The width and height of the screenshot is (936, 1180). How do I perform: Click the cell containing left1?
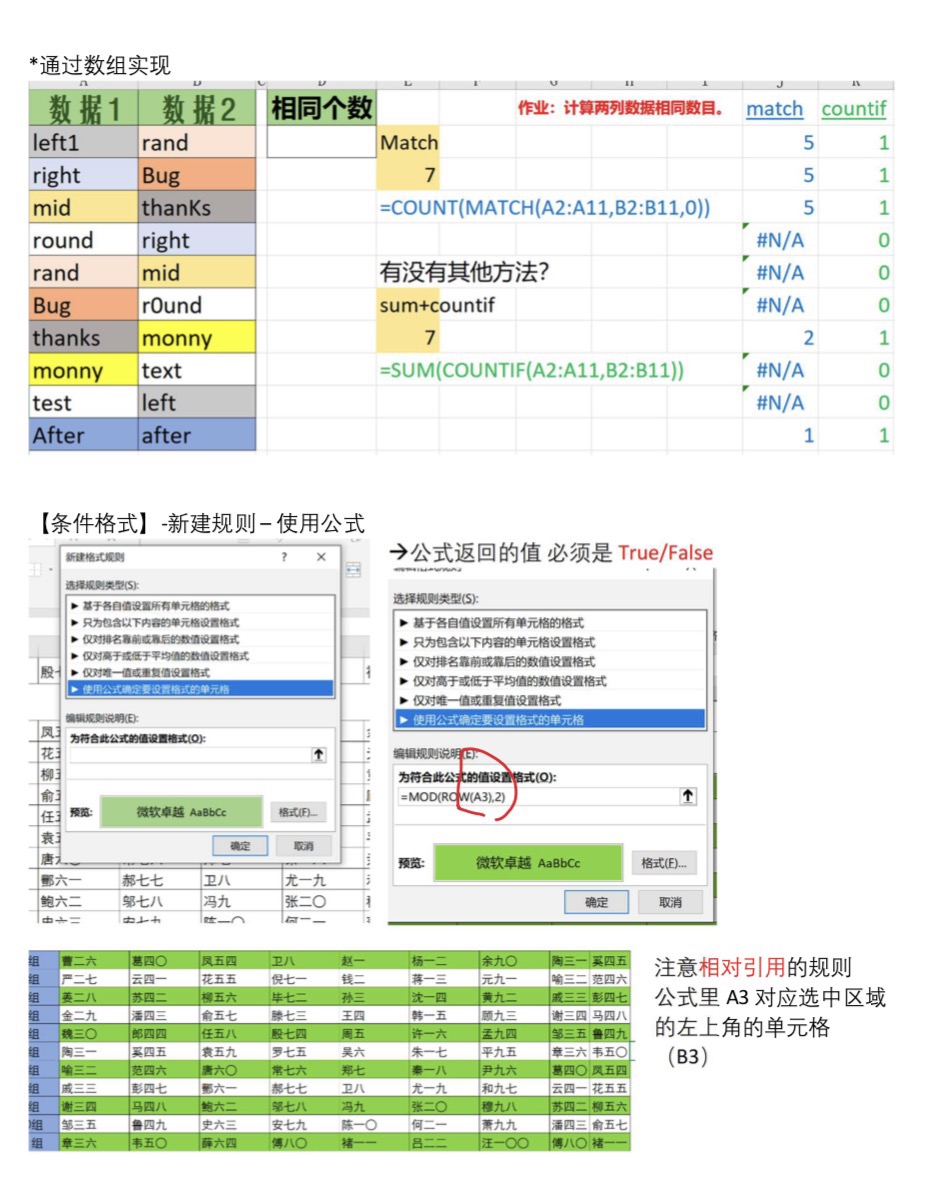[84, 142]
